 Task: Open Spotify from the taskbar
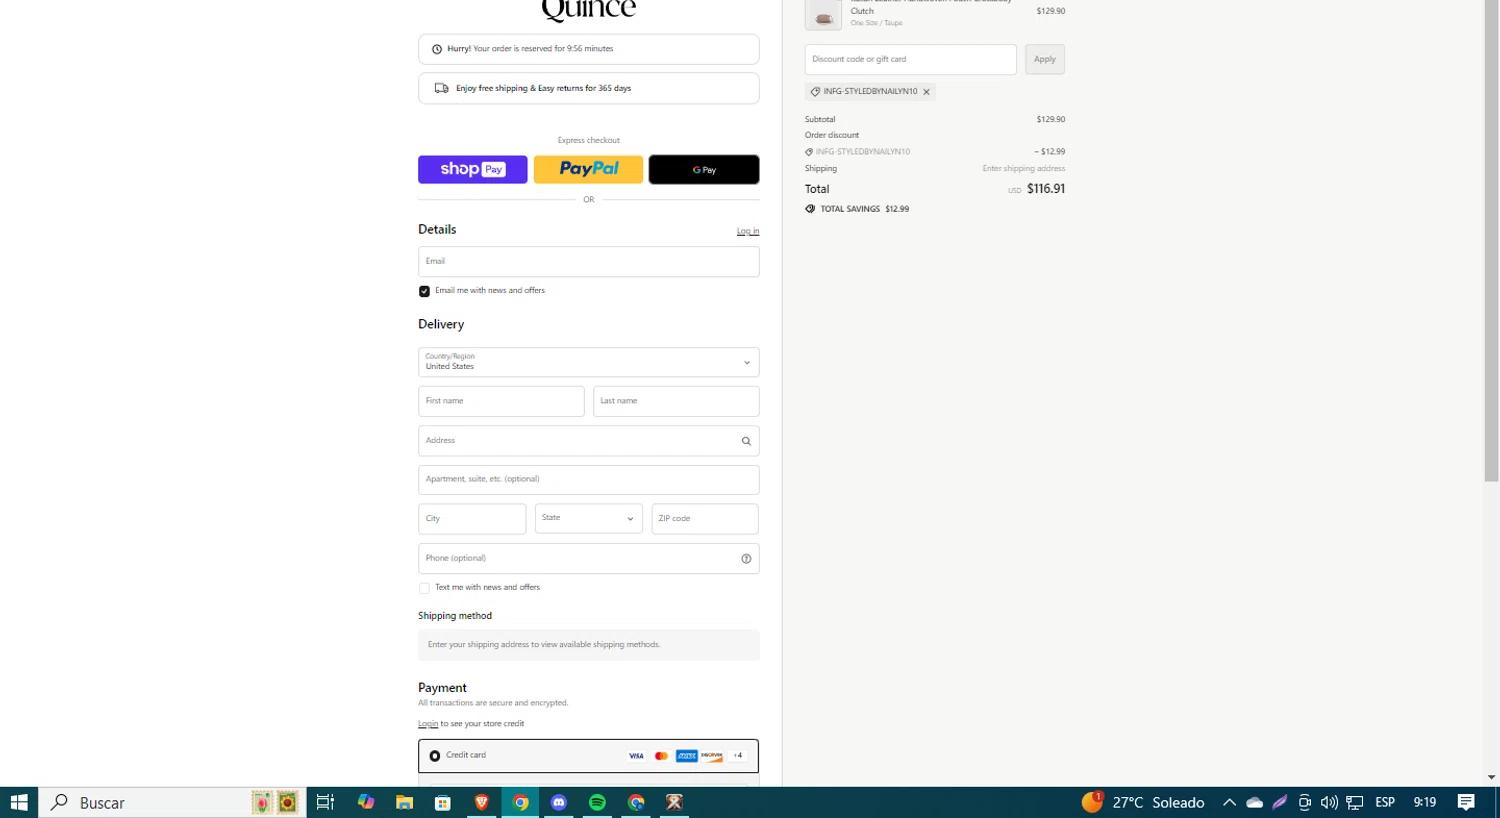(x=597, y=802)
